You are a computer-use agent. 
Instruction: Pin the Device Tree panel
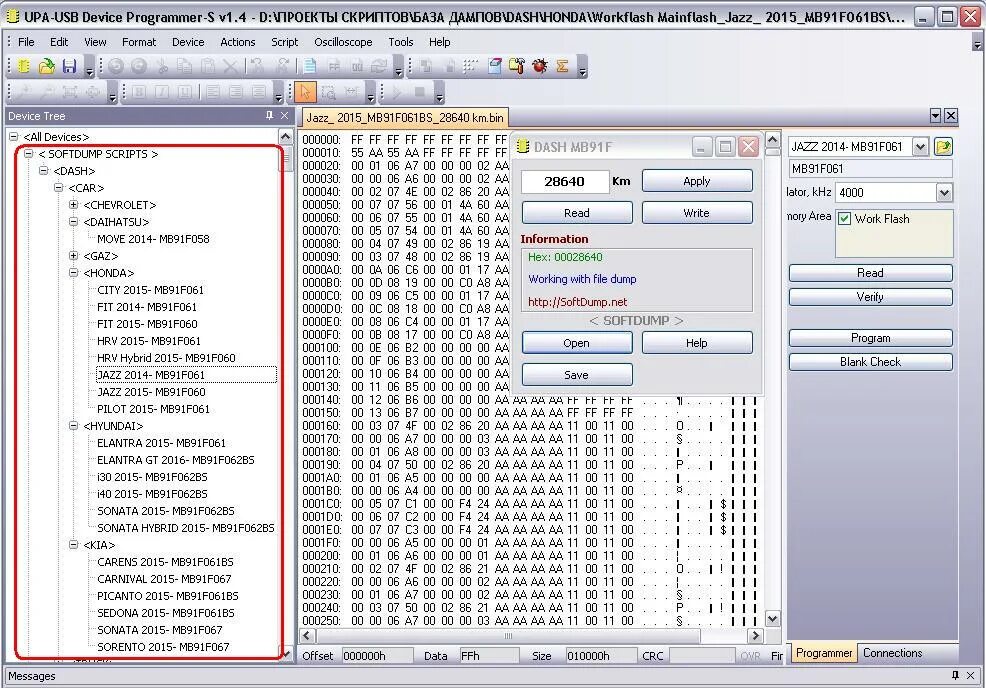click(269, 115)
